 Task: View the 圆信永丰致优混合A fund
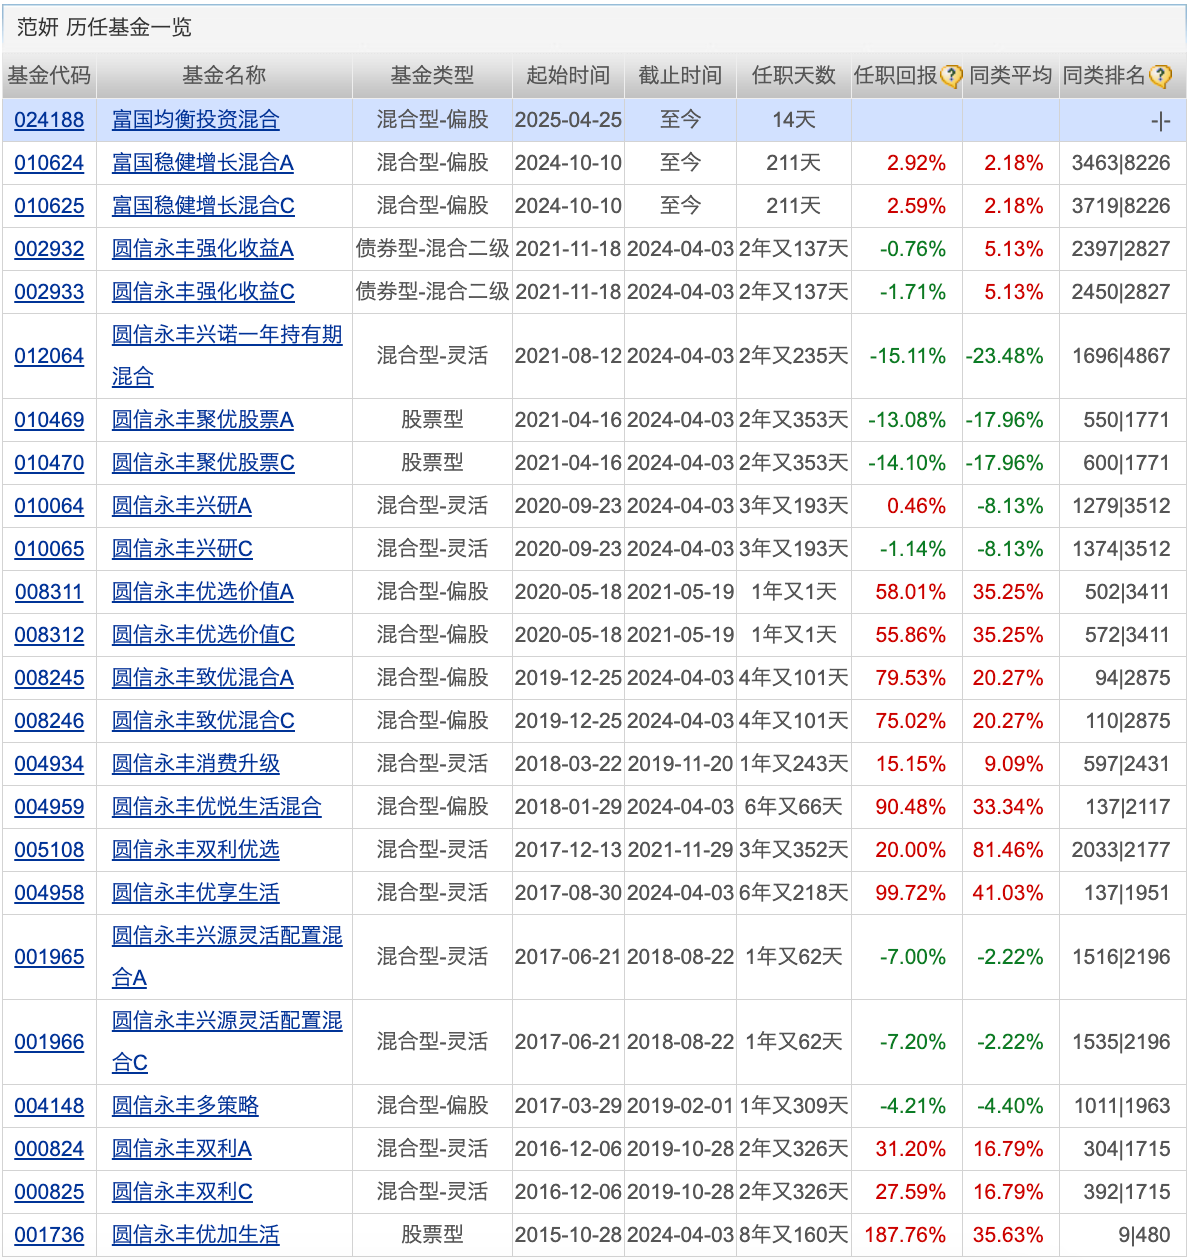(202, 678)
